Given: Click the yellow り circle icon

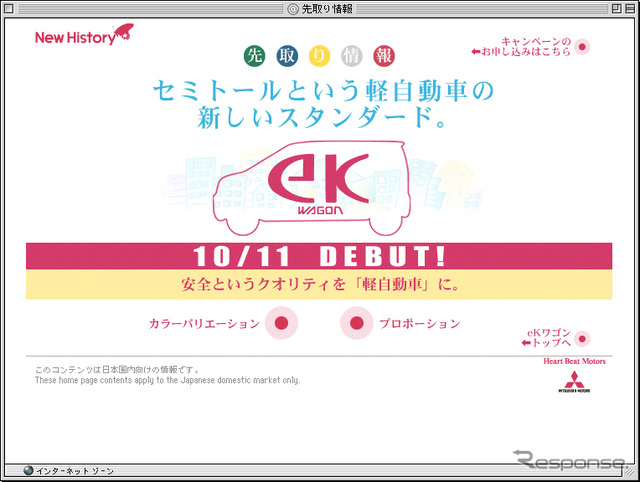Looking at the screenshot, I should (319, 56).
